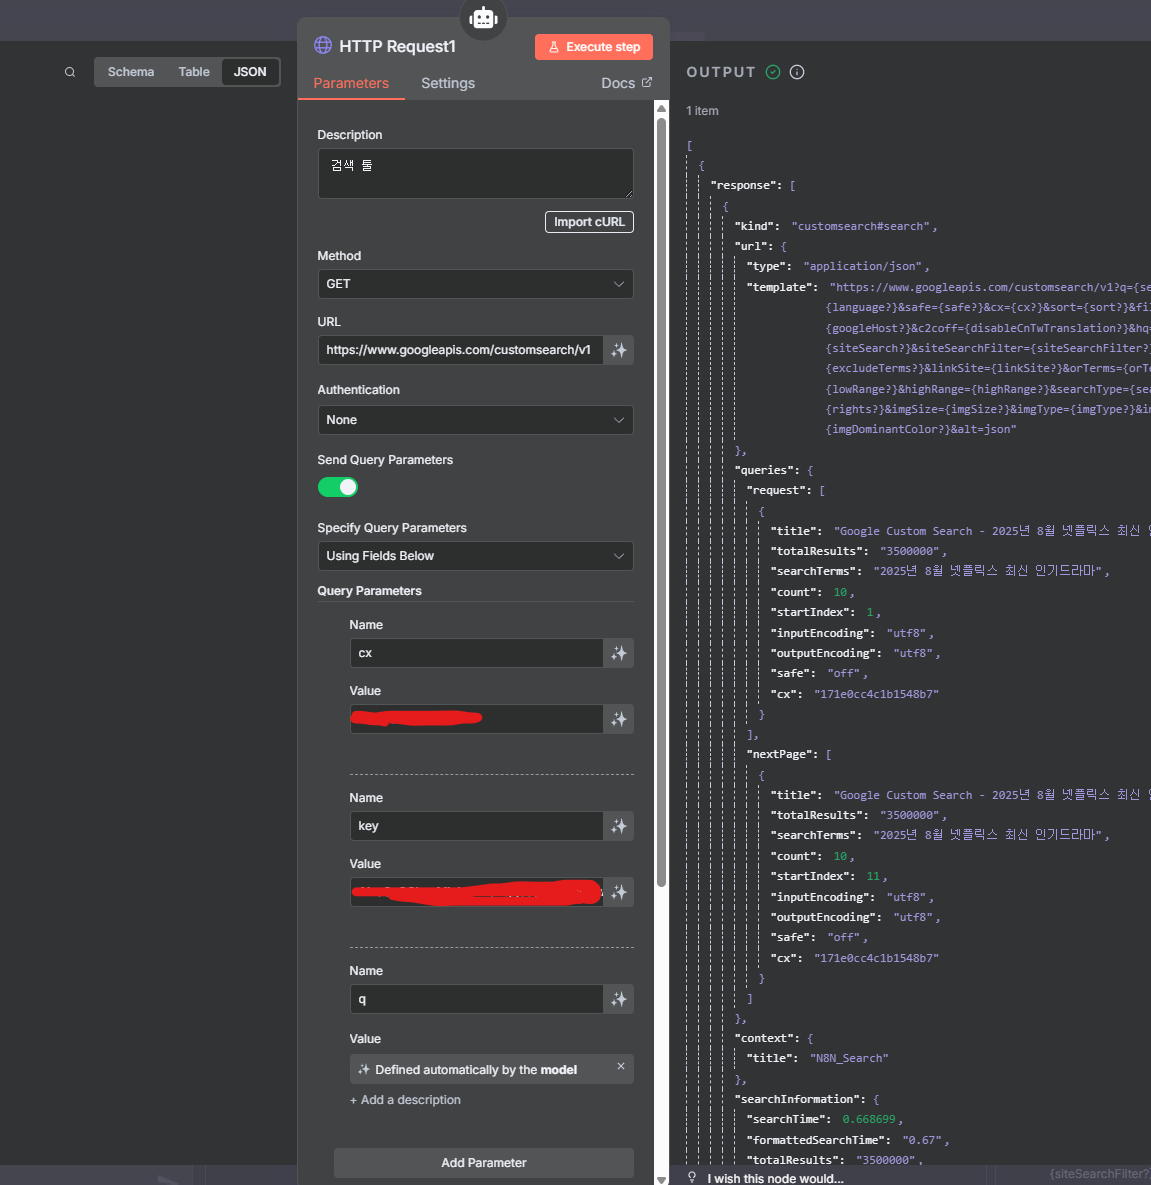Click the sparkle icon beside the key name field
The height and width of the screenshot is (1185, 1151).
[619, 826]
